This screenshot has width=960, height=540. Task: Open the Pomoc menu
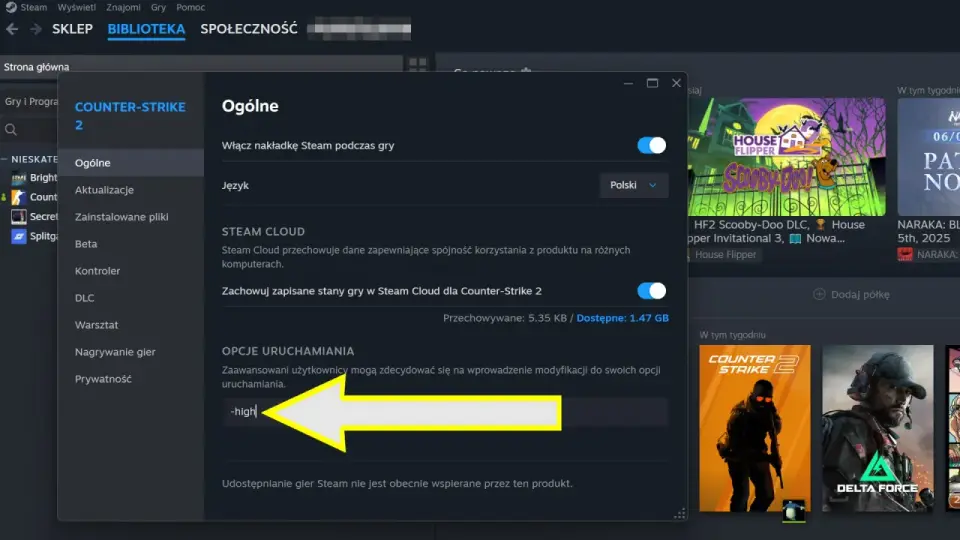pos(190,7)
